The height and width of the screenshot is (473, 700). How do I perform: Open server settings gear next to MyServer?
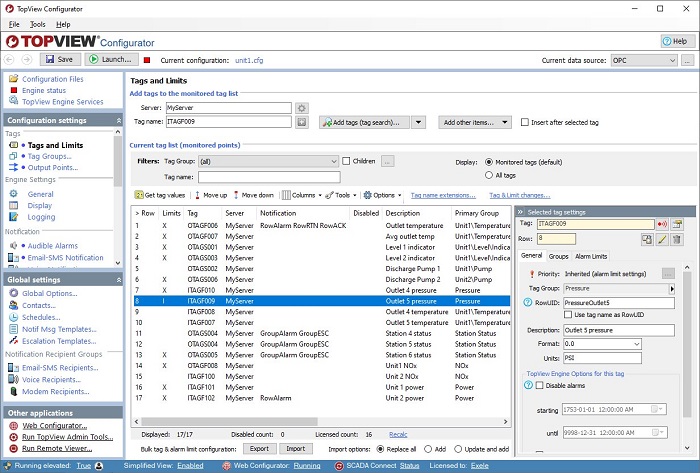(302, 108)
